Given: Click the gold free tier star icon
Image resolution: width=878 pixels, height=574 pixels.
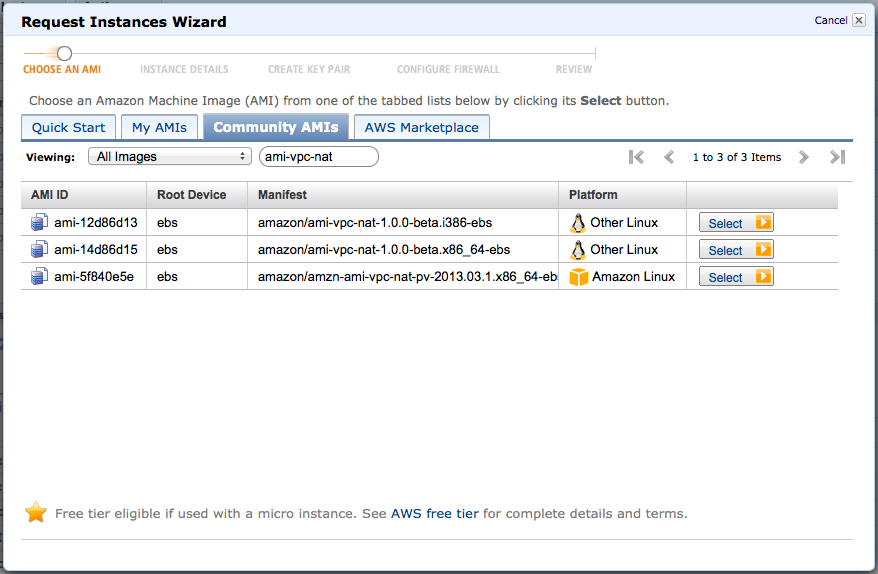Looking at the screenshot, I should (36, 512).
